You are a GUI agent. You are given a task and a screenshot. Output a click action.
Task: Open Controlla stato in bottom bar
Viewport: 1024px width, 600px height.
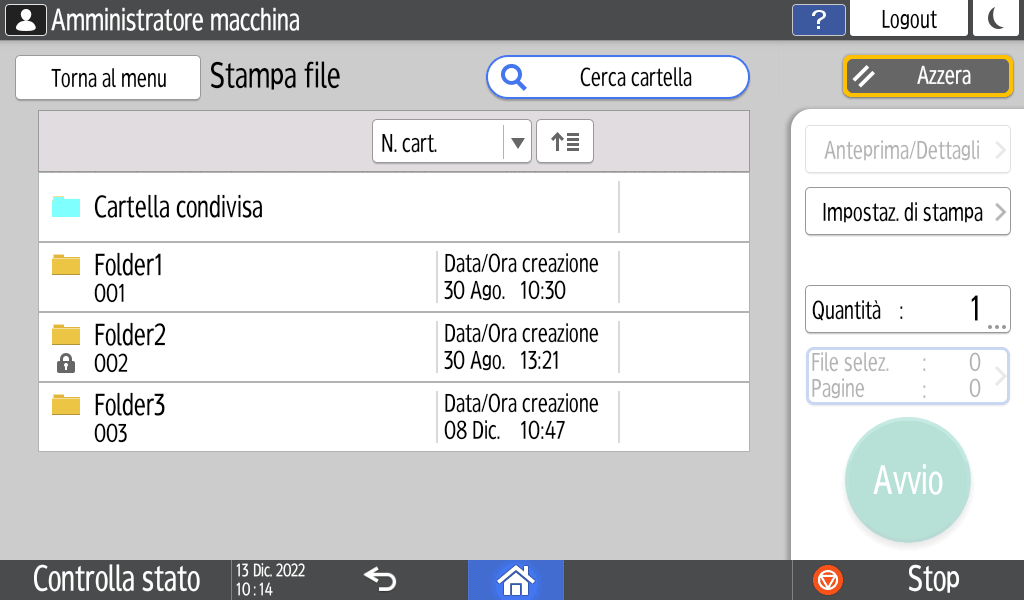[116, 579]
